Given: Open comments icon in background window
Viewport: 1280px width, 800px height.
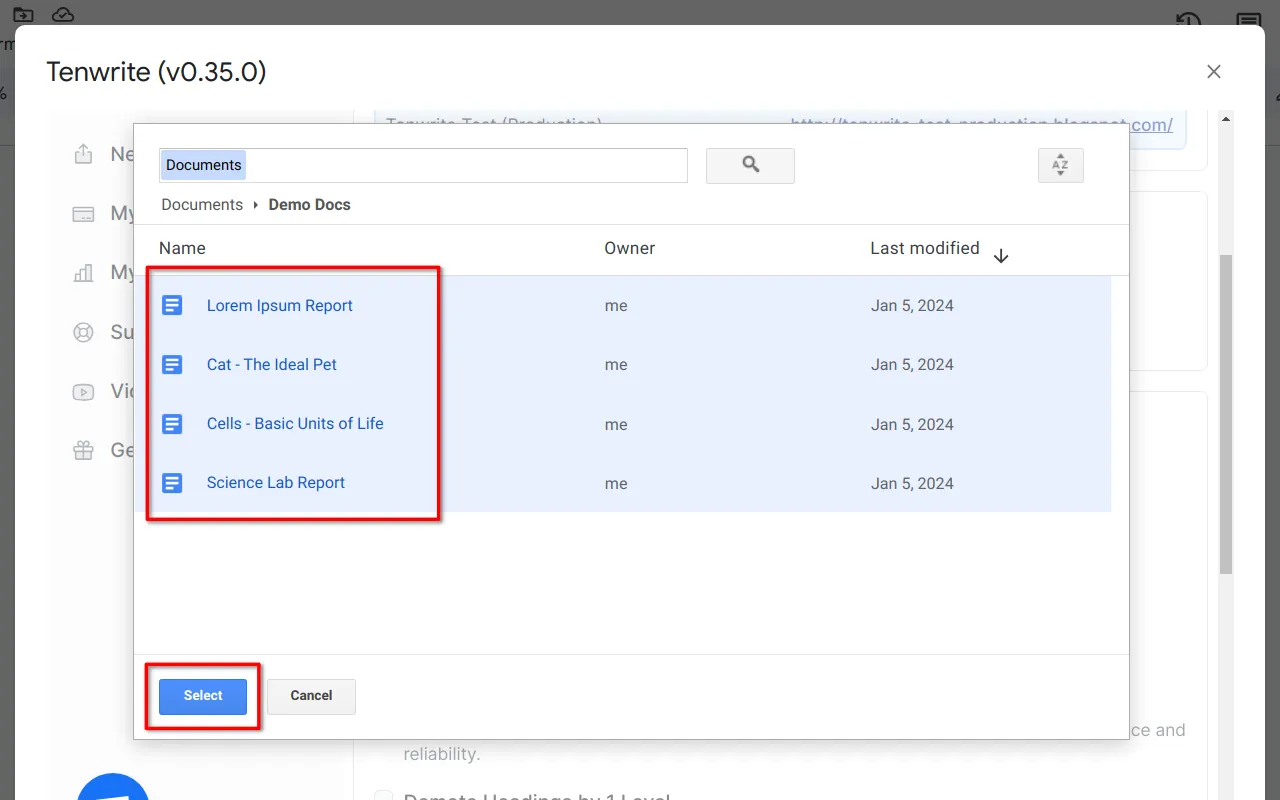Looking at the screenshot, I should [x=1248, y=20].
